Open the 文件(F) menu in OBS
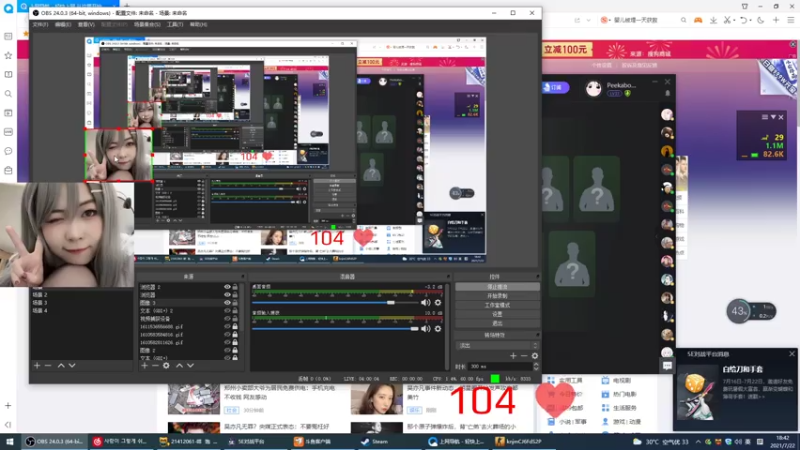Image resolution: width=800 pixels, height=450 pixels. [40, 24]
